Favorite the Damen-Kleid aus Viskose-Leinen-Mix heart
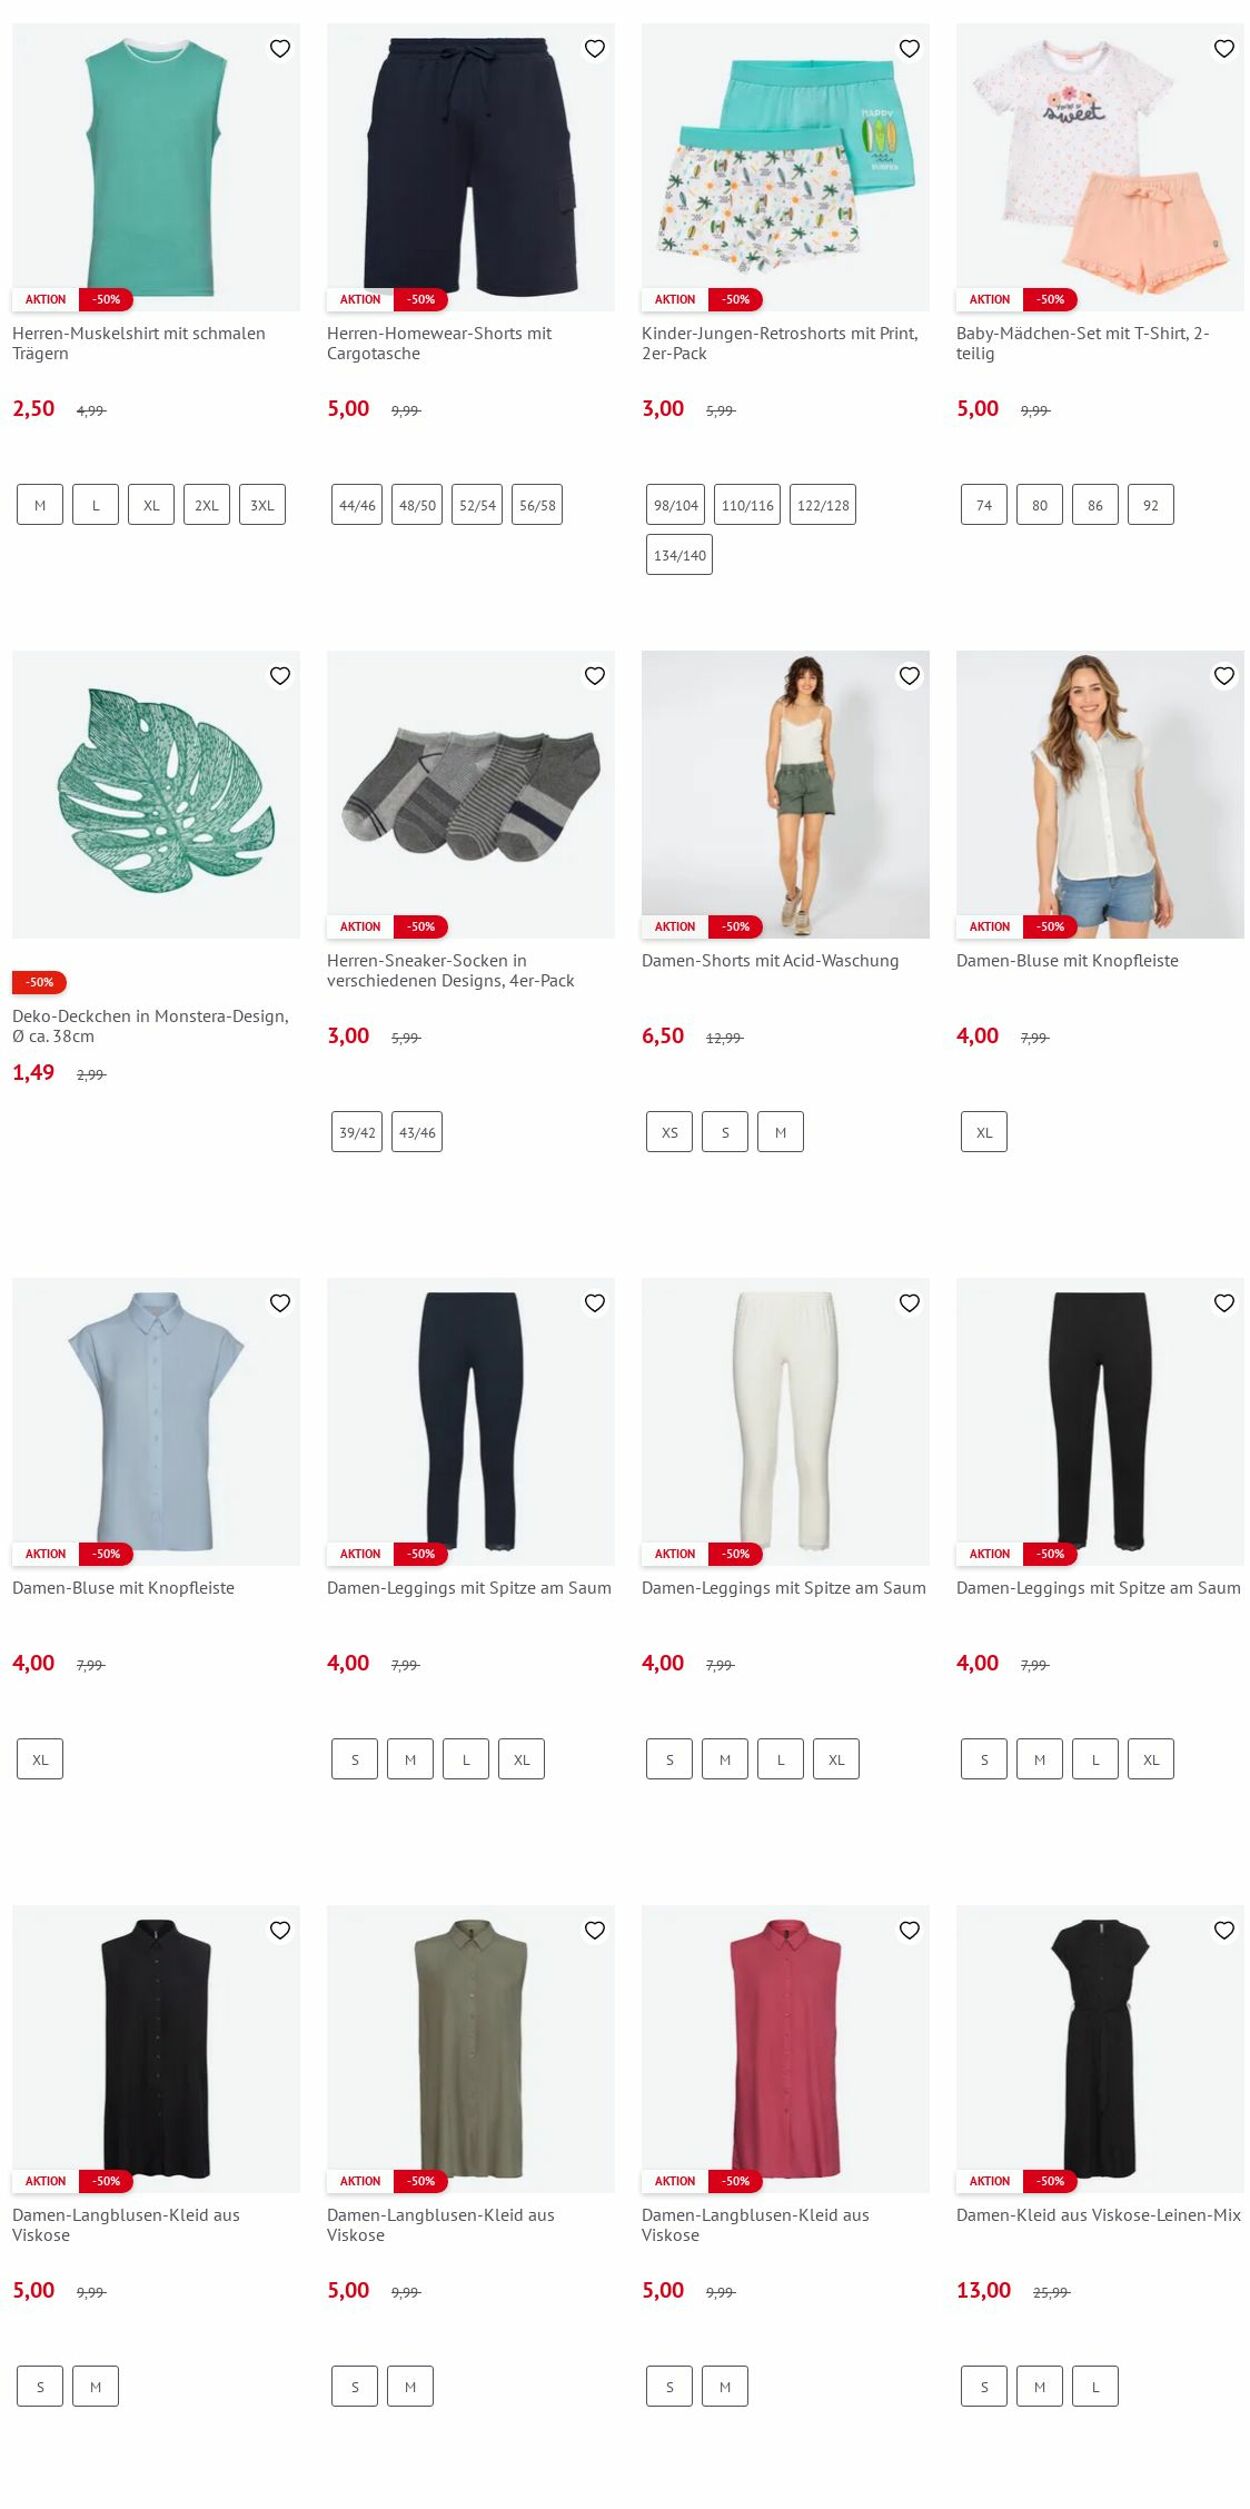 coord(1224,1930)
